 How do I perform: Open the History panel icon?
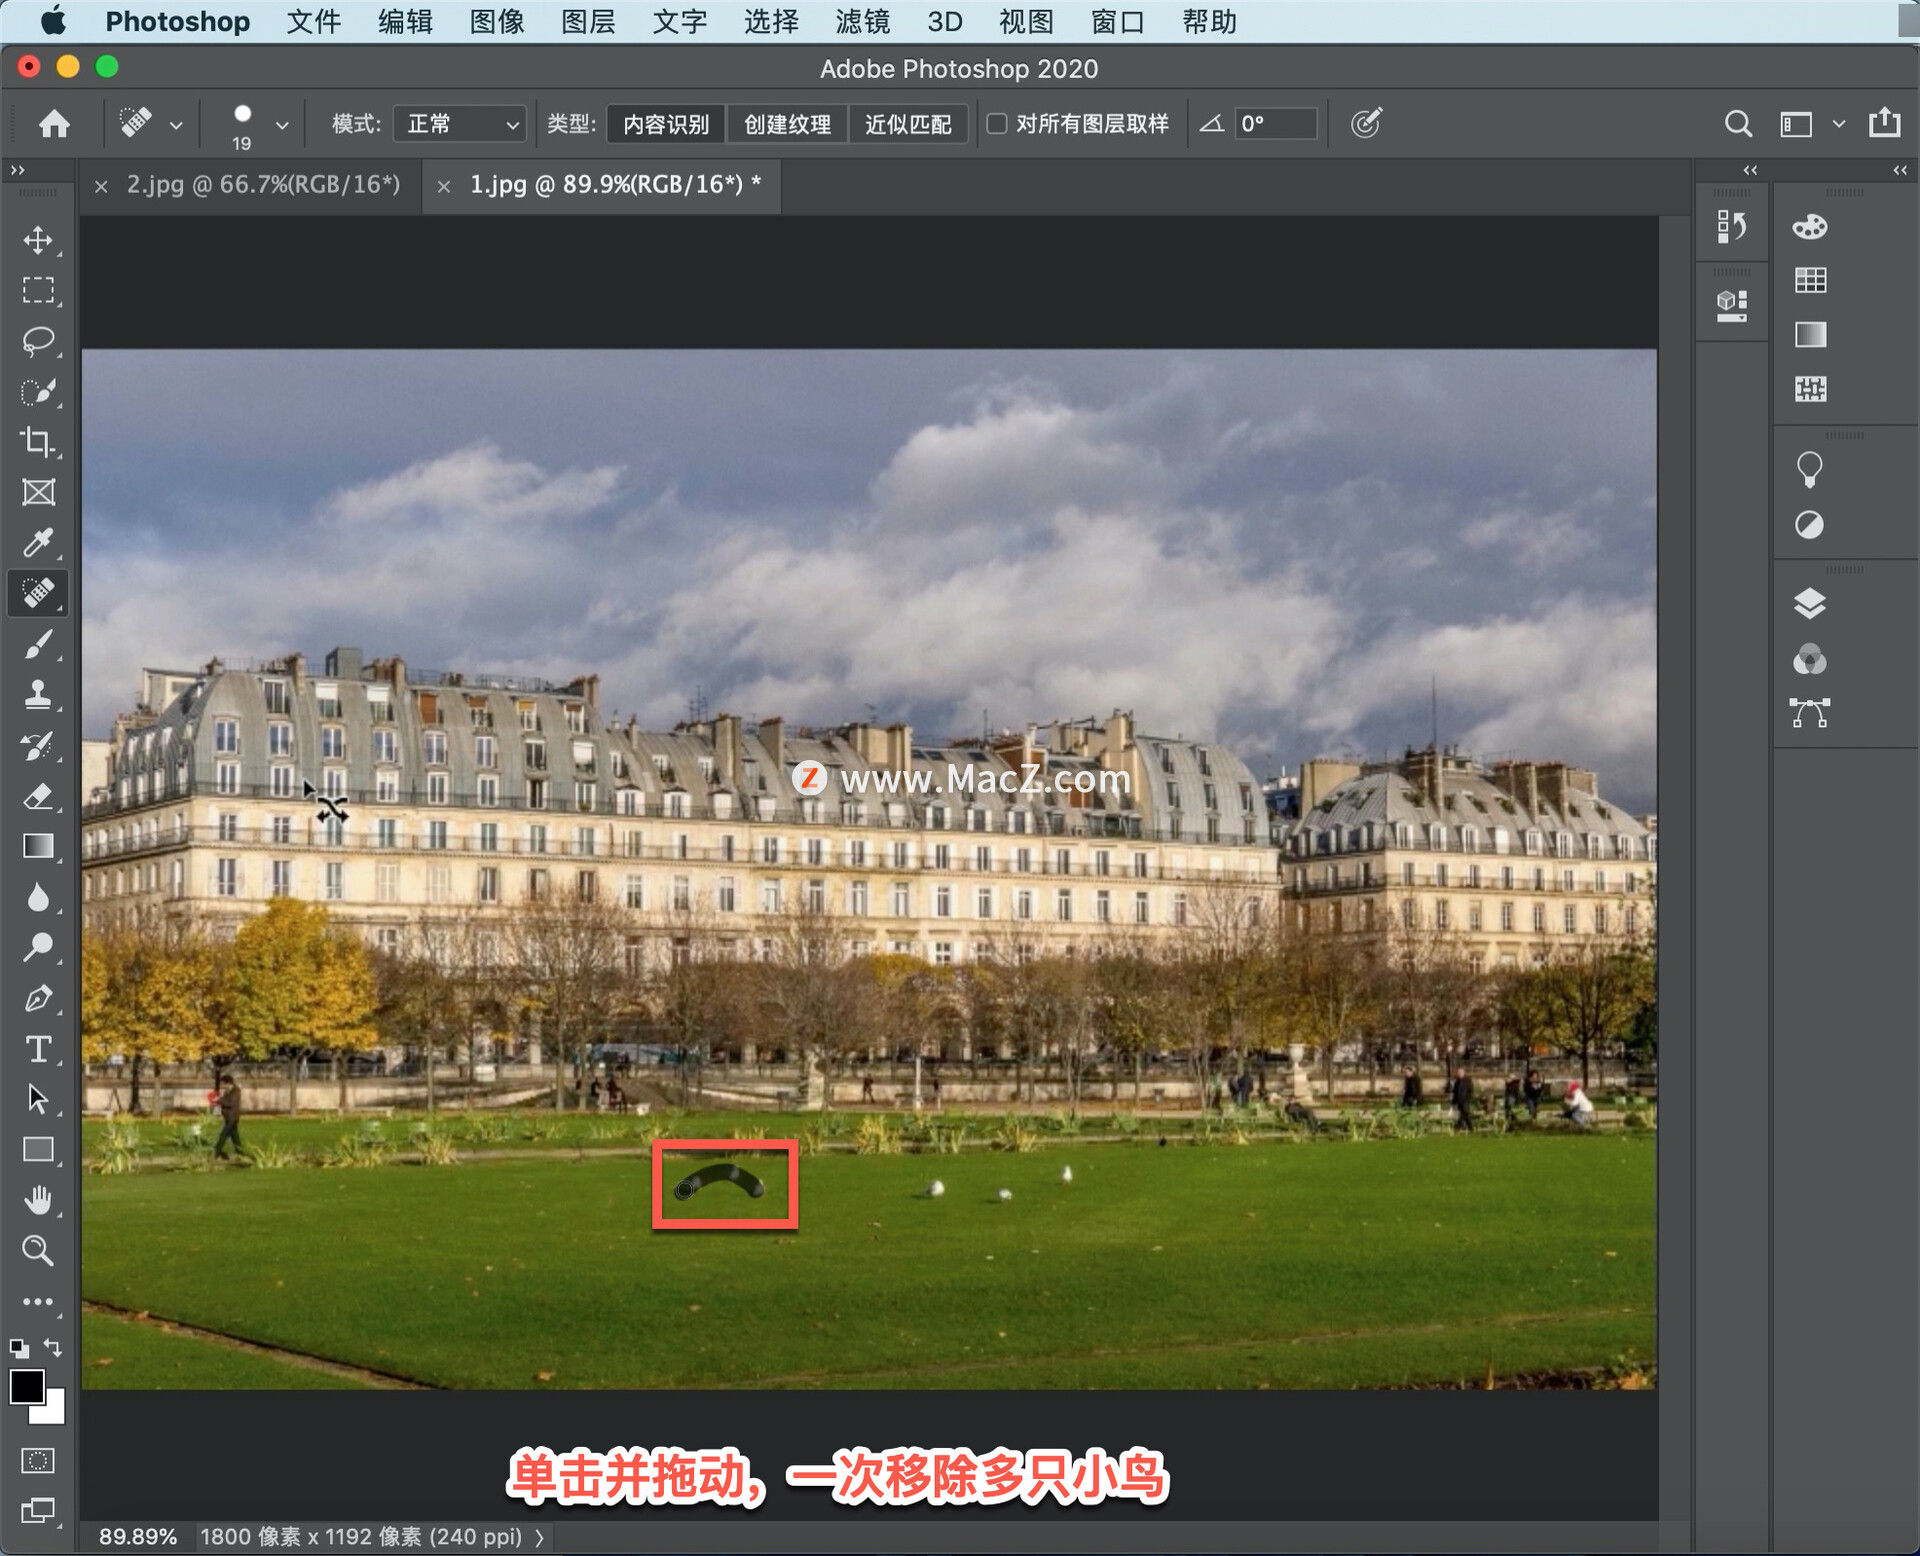coord(1731,227)
